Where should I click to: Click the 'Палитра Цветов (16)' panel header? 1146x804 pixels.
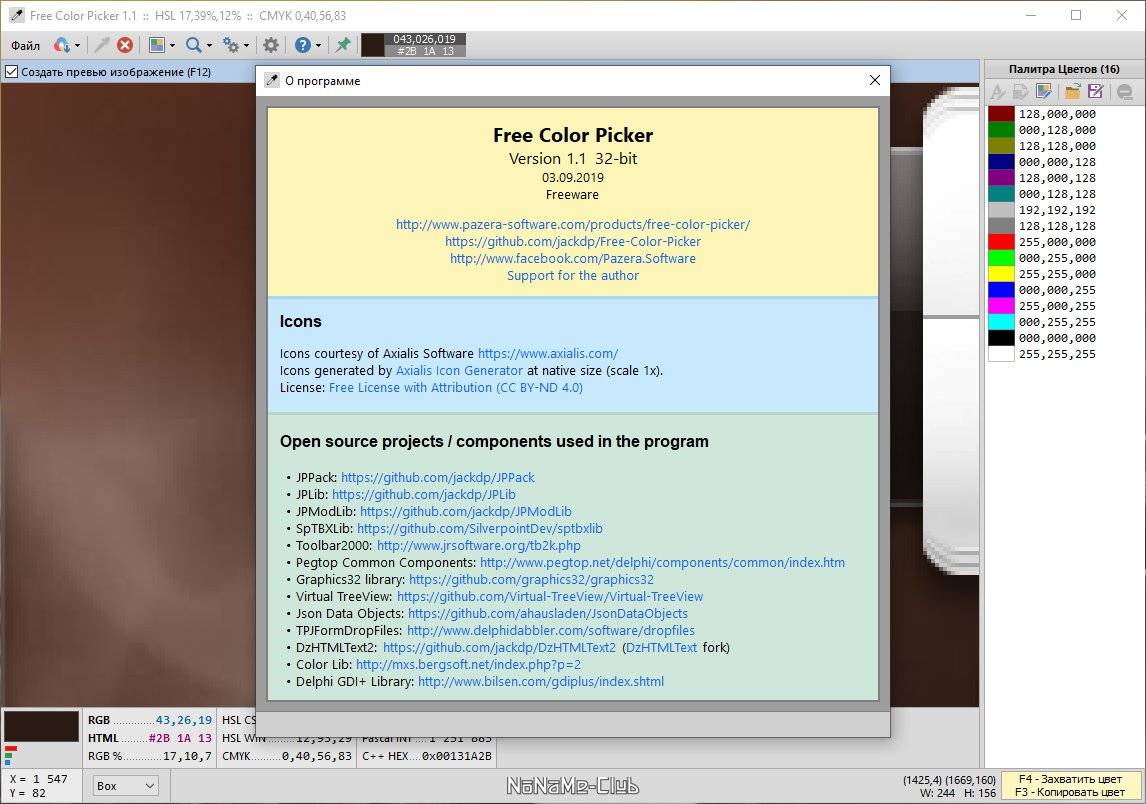1064,69
